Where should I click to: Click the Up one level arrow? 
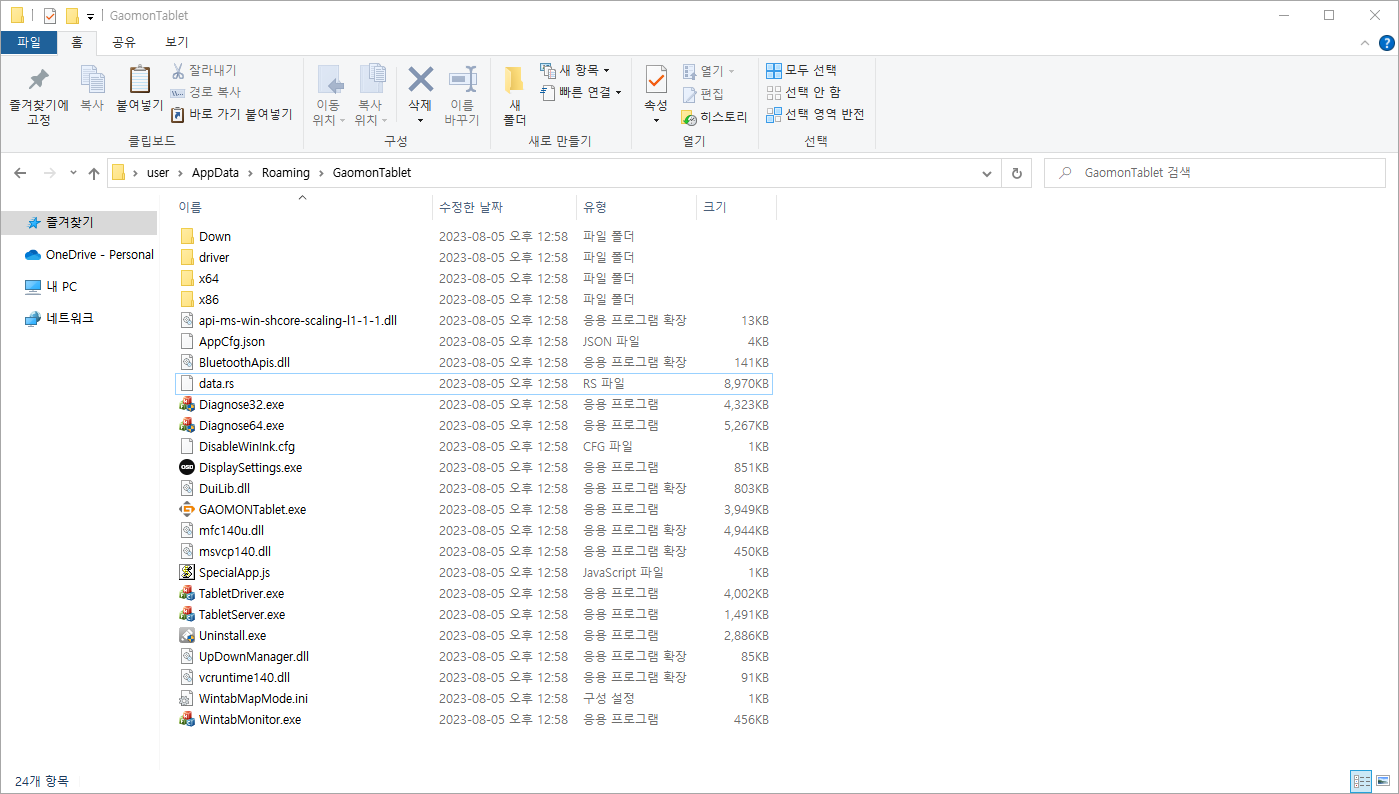[94, 173]
